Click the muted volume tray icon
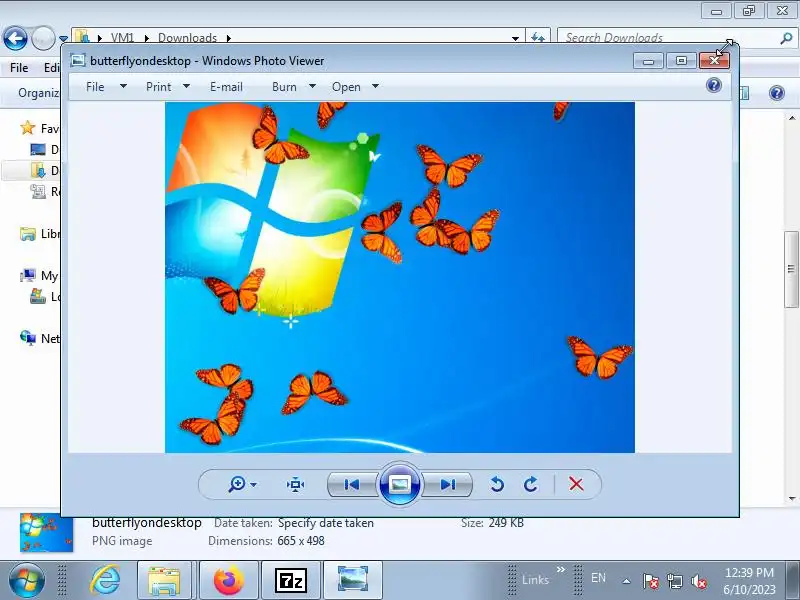Screen dimensions: 800x600 [x=699, y=581]
